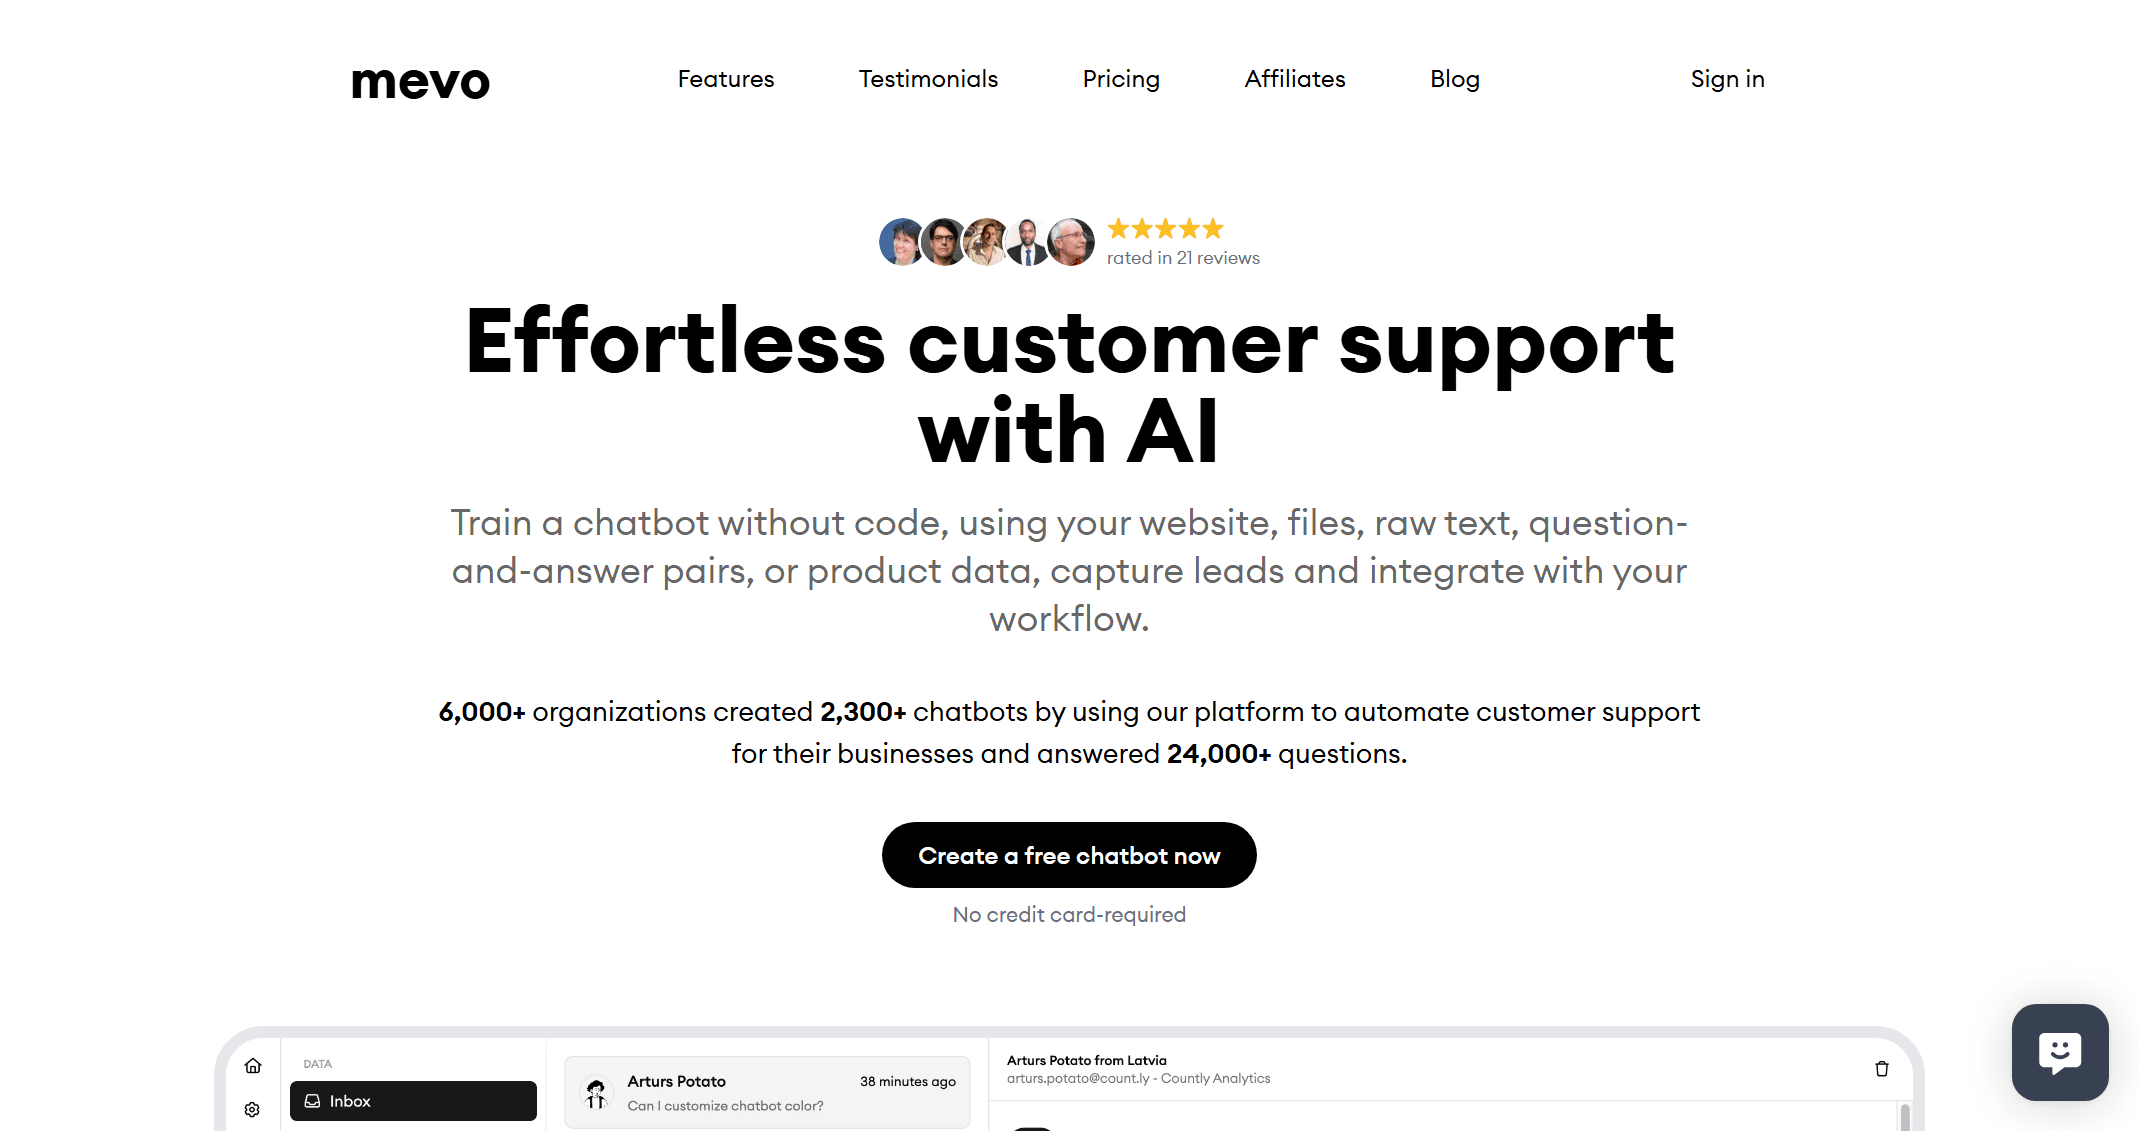Click the five gold stars rating

pyautogui.click(x=1165, y=229)
